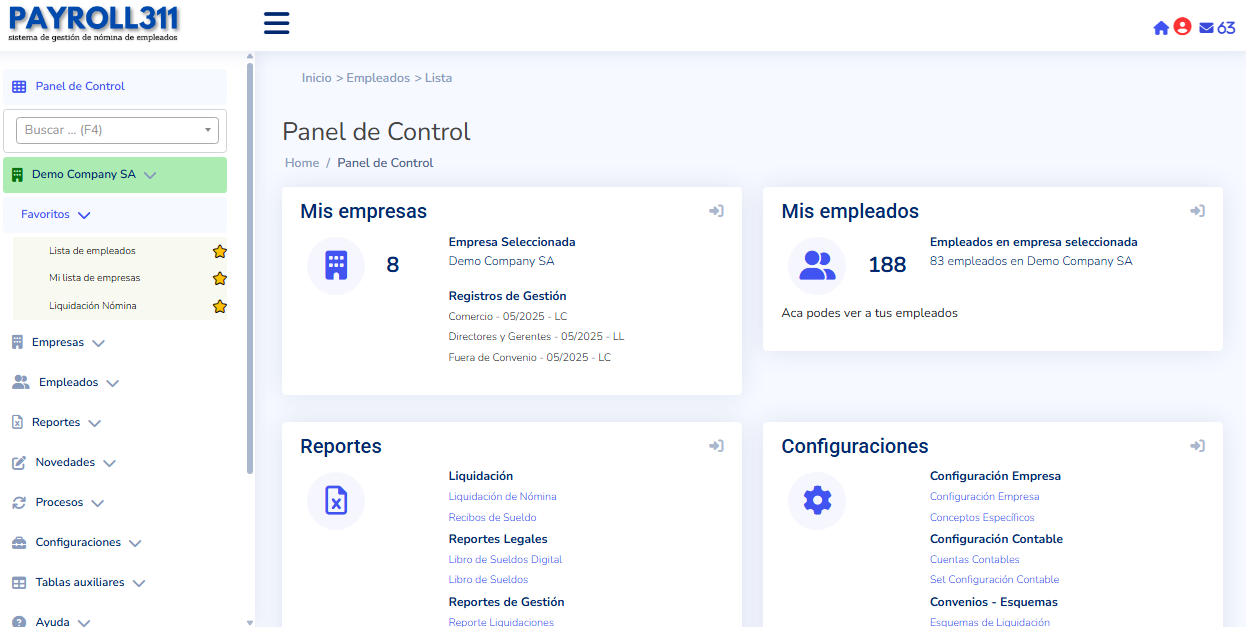Click the Configuraciones gear icon
This screenshot has width=1246, height=627.
coord(817,500)
